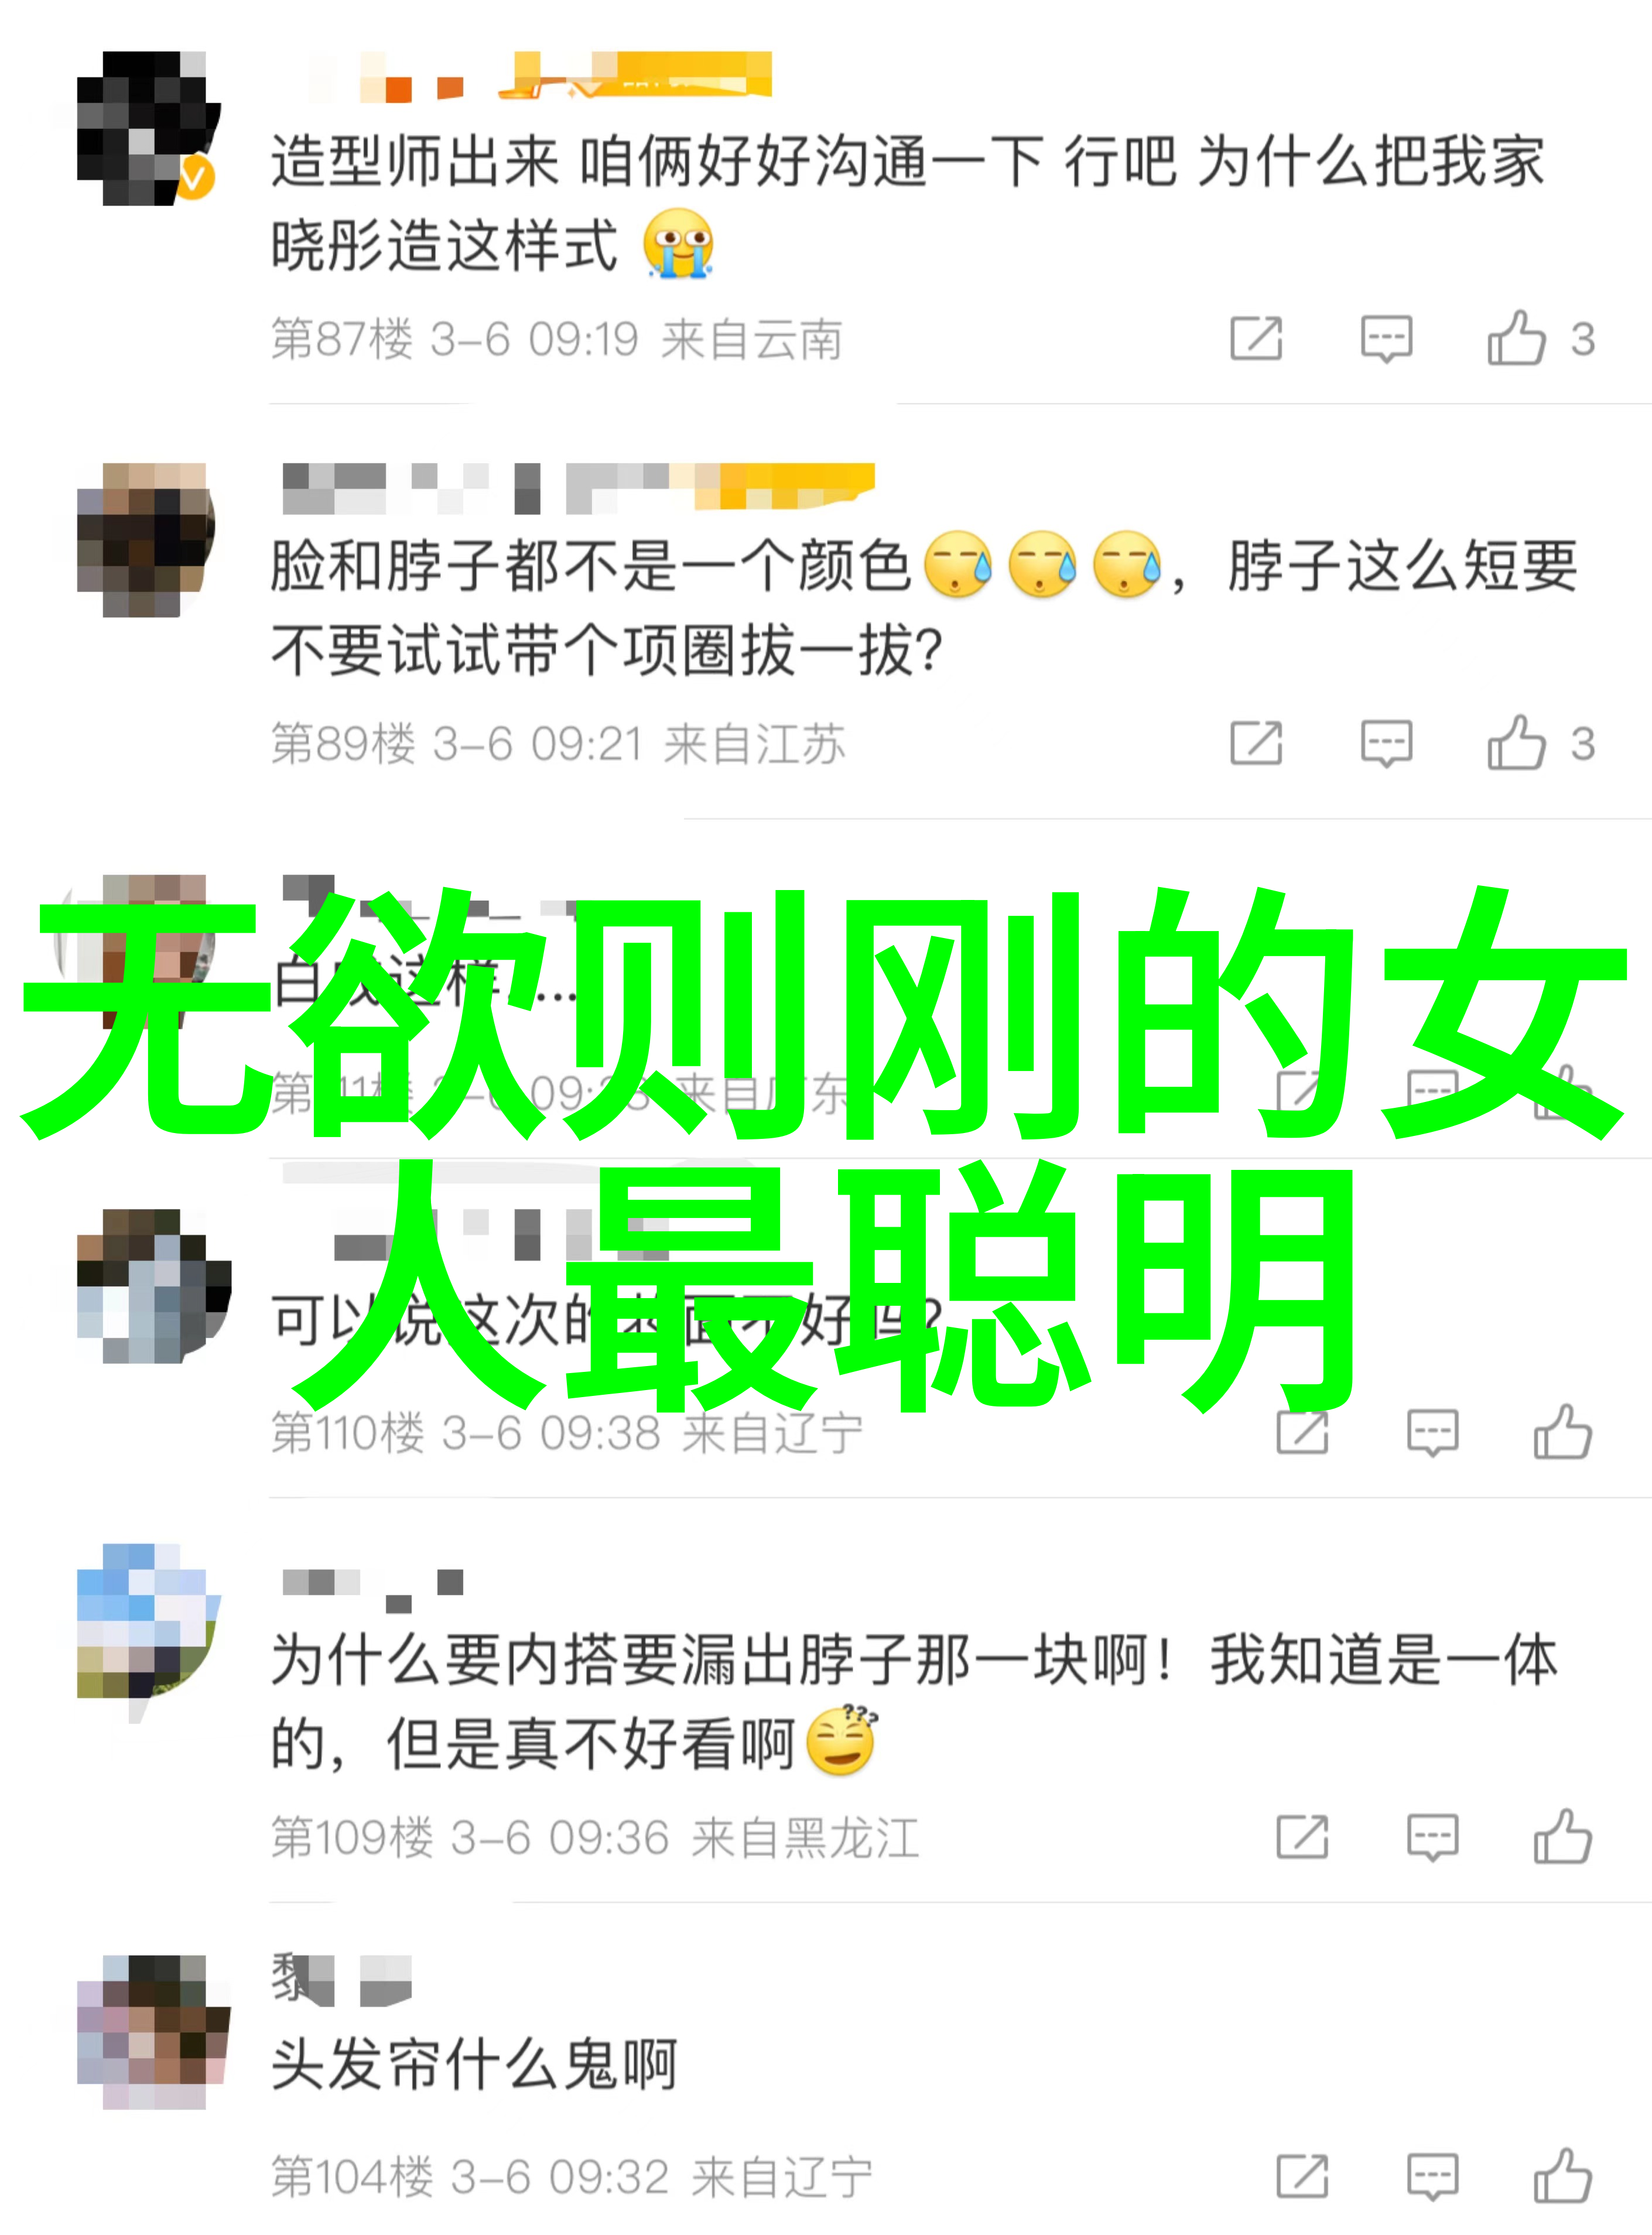Screen dimensions: 1652x2235
Task: Open reply on the 第89楼 comment
Action: click(x=1387, y=744)
